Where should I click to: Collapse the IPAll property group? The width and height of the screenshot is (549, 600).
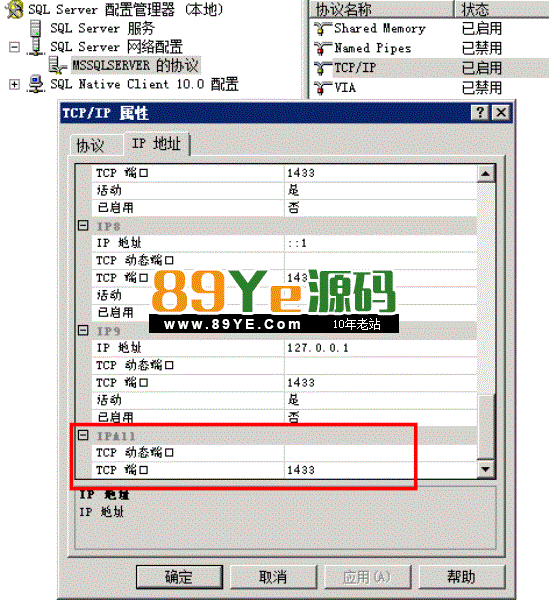[x=83, y=435]
